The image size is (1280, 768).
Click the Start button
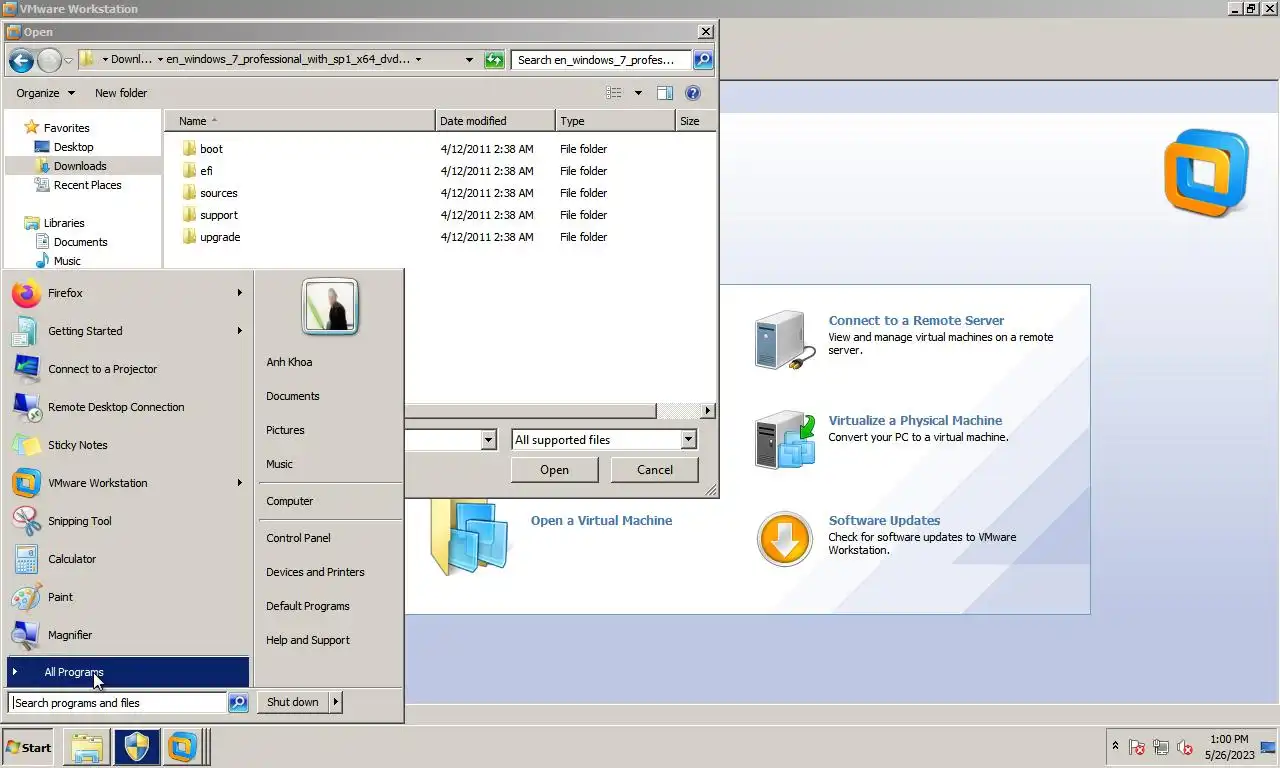pos(28,747)
